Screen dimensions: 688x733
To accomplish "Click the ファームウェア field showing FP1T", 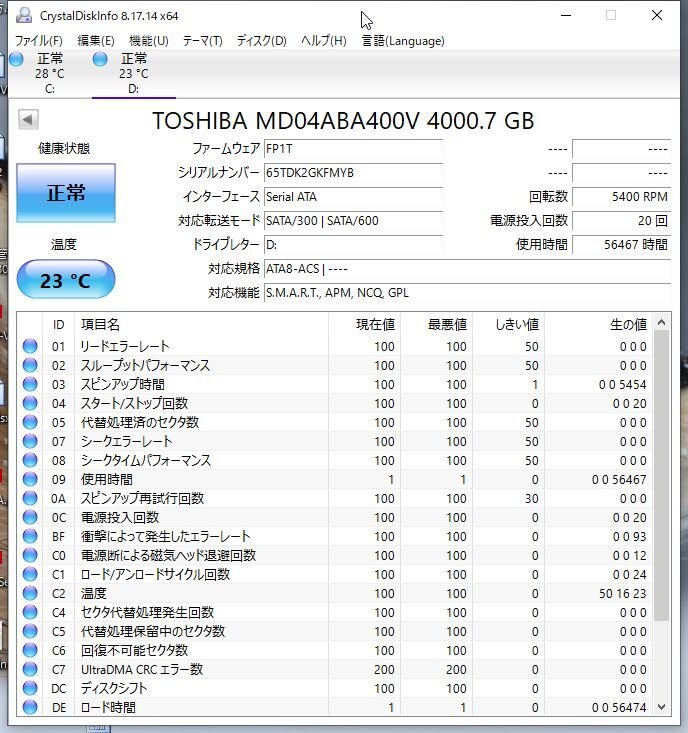I will point(353,149).
